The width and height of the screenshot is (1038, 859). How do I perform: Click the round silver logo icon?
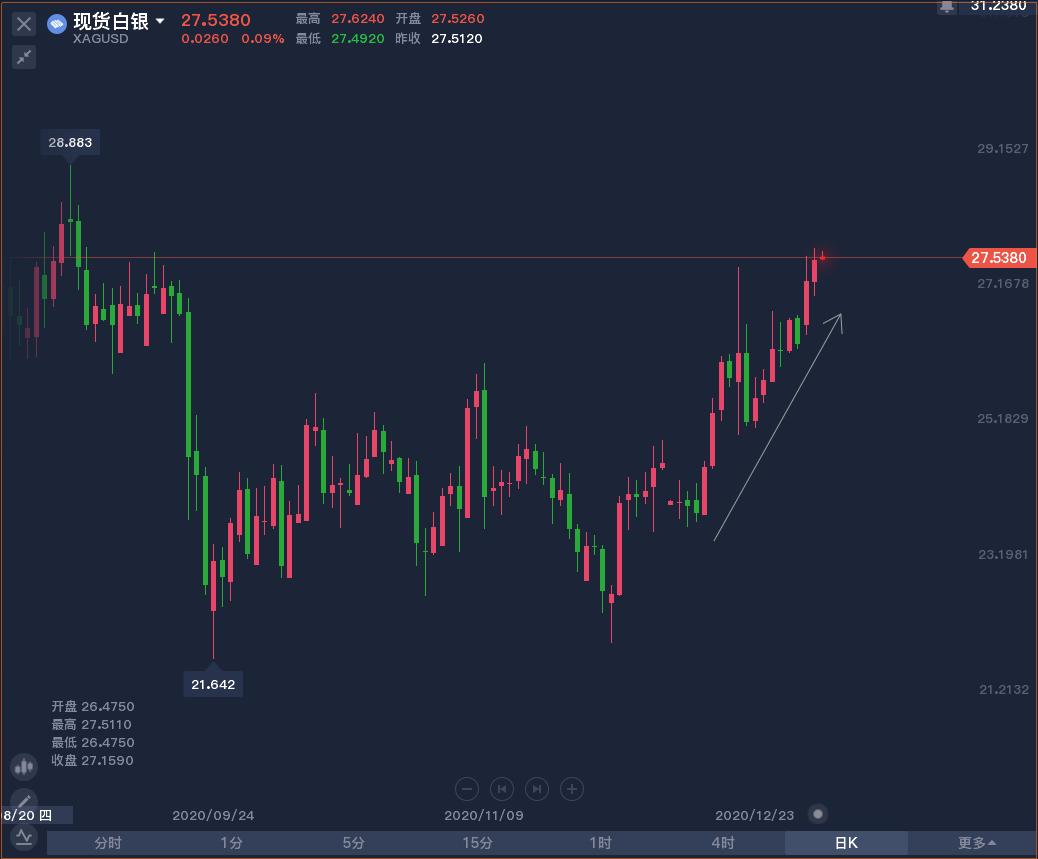(57, 24)
